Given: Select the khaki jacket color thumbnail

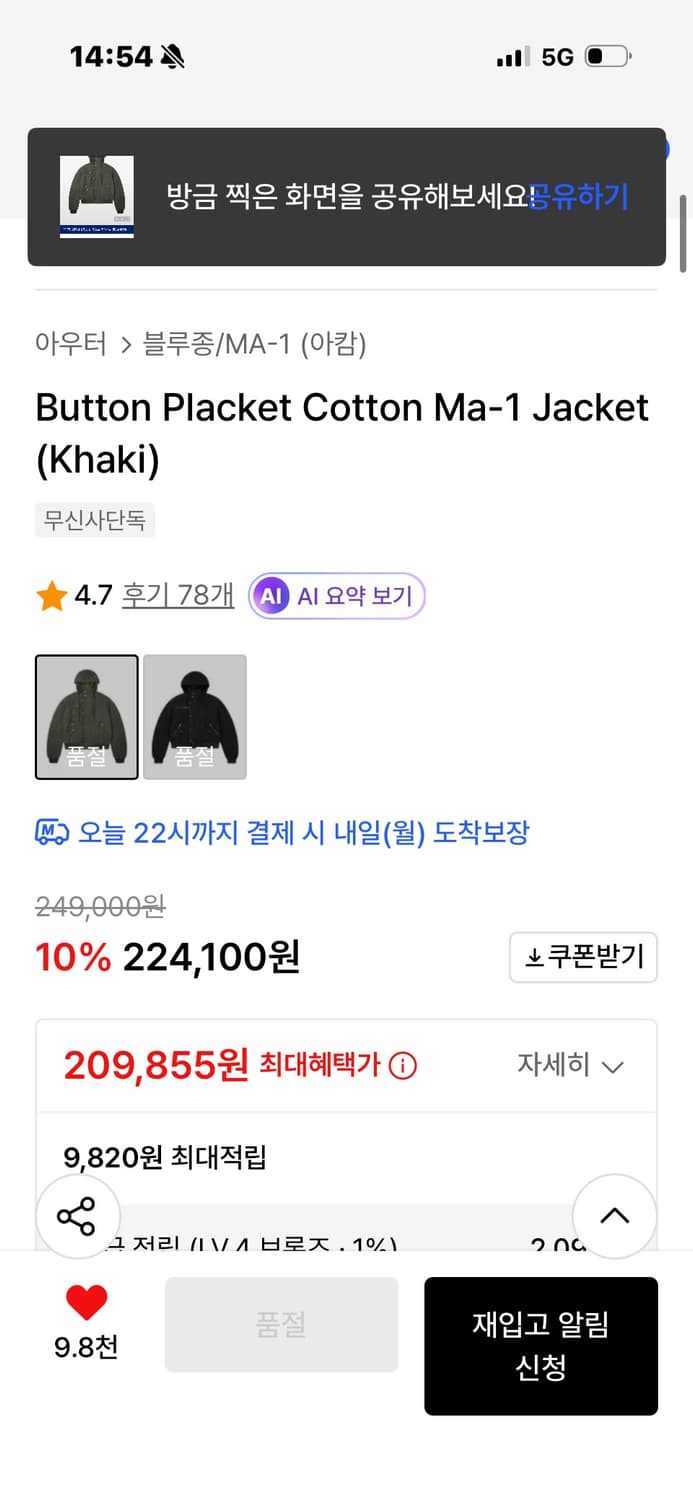Looking at the screenshot, I should pyautogui.click(x=87, y=716).
